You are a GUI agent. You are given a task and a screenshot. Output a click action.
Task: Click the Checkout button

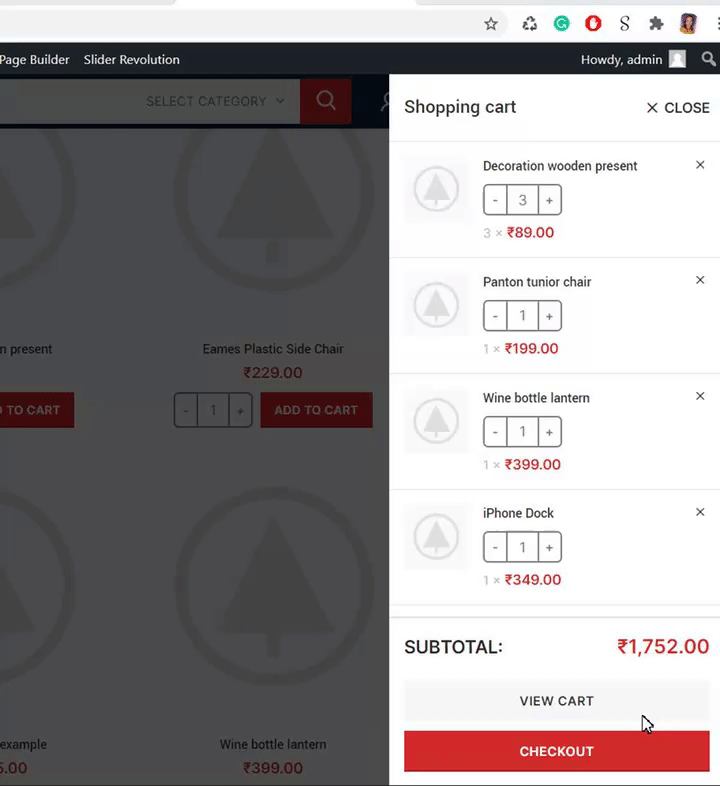click(557, 751)
